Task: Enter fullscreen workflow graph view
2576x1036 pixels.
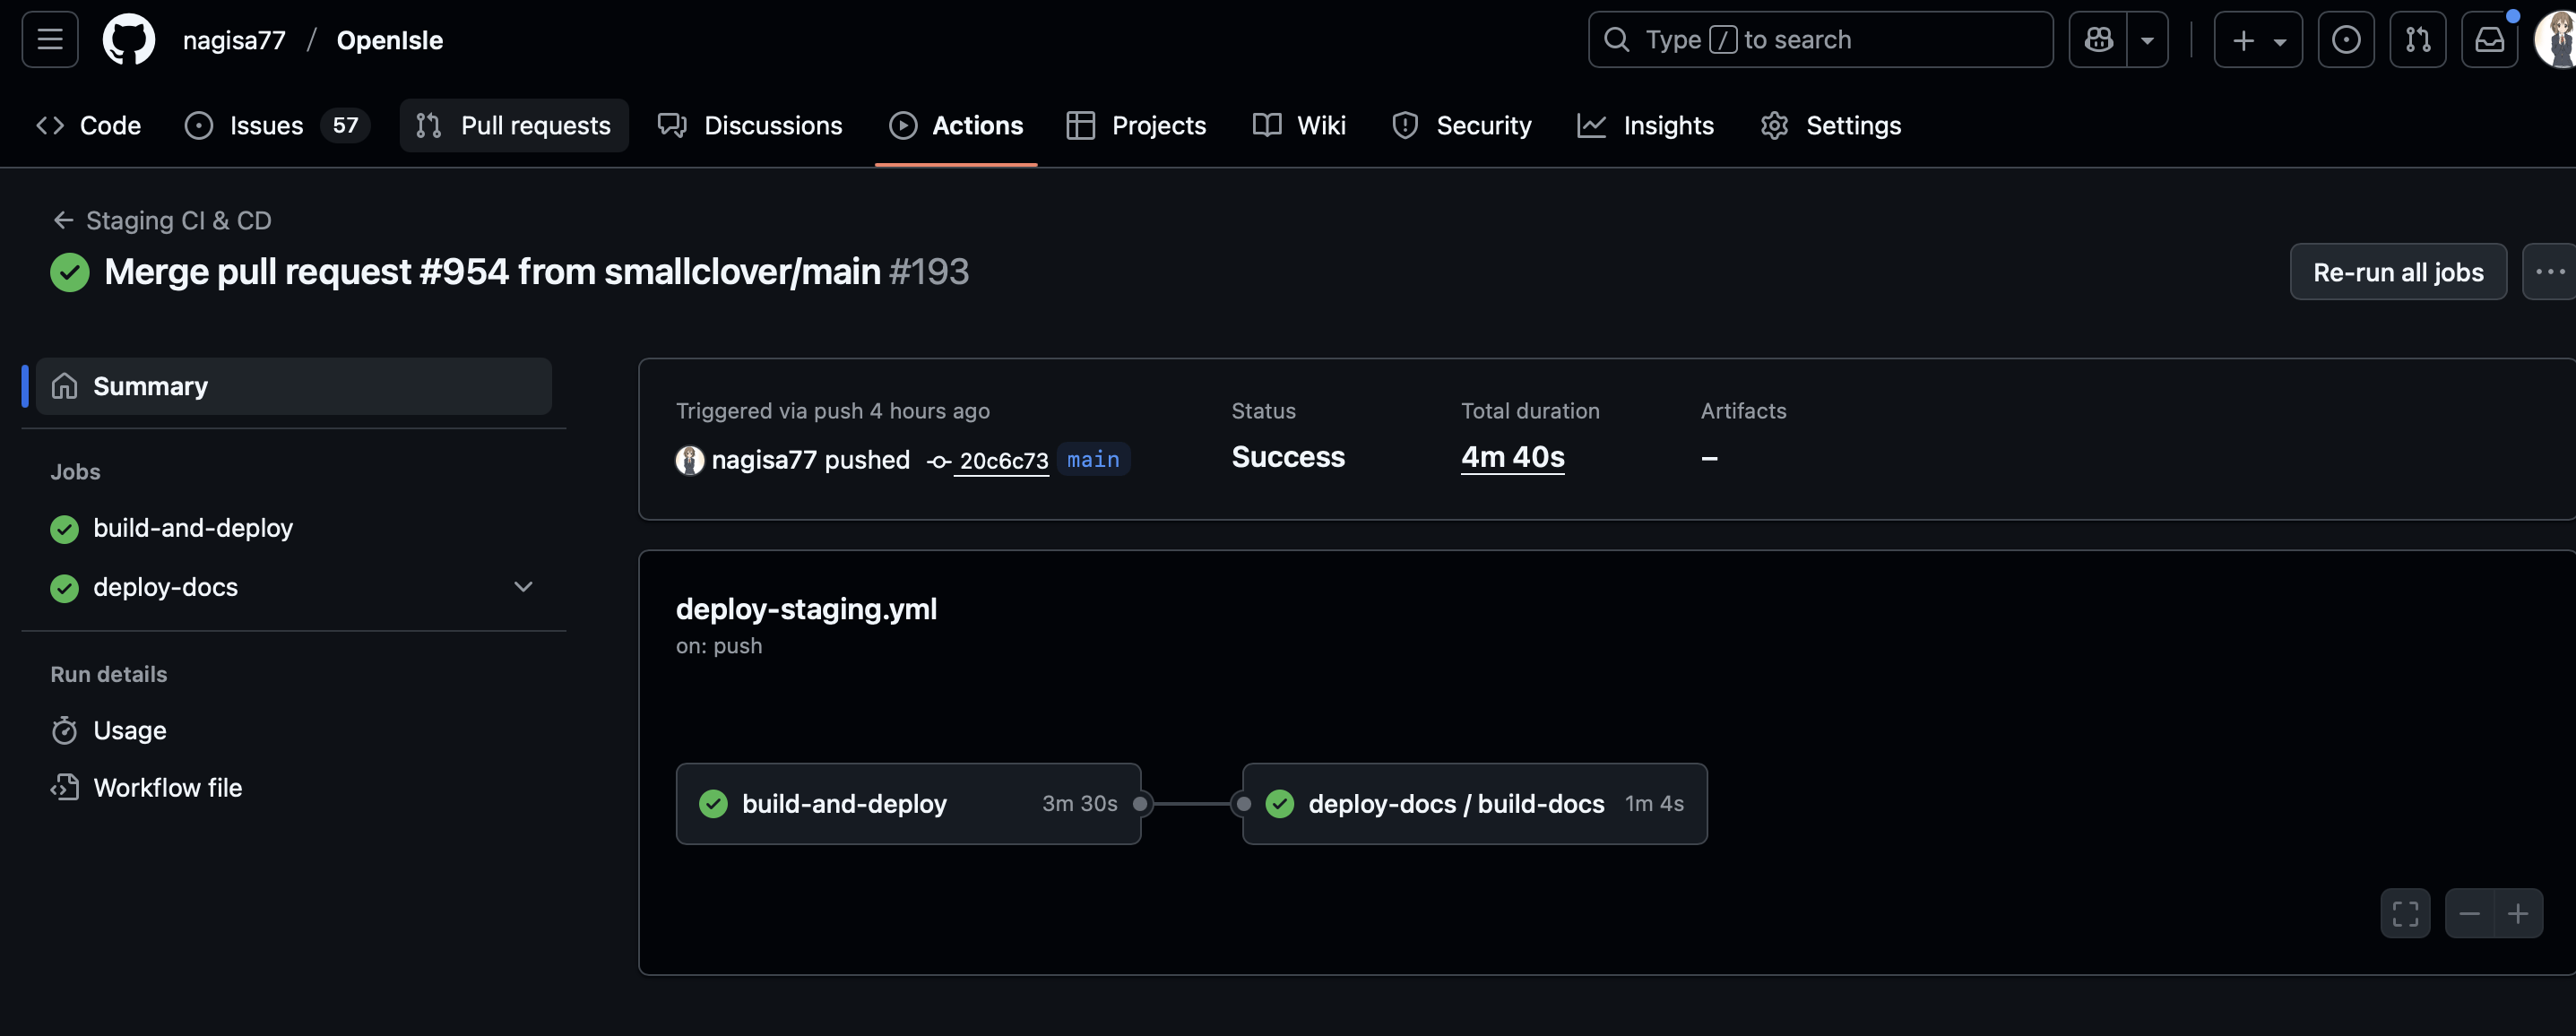Action: (x=2405, y=913)
